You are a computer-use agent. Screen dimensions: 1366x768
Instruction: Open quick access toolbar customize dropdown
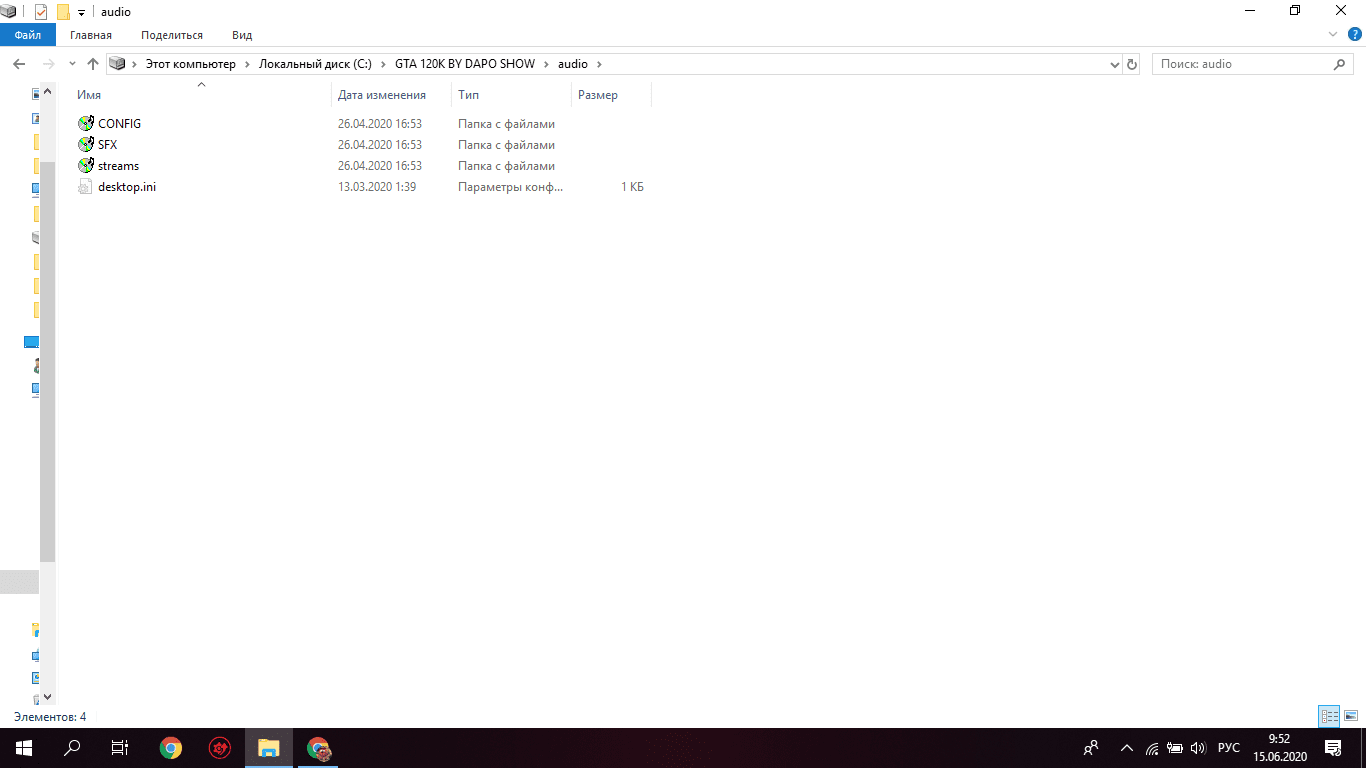click(x=82, y=13)
